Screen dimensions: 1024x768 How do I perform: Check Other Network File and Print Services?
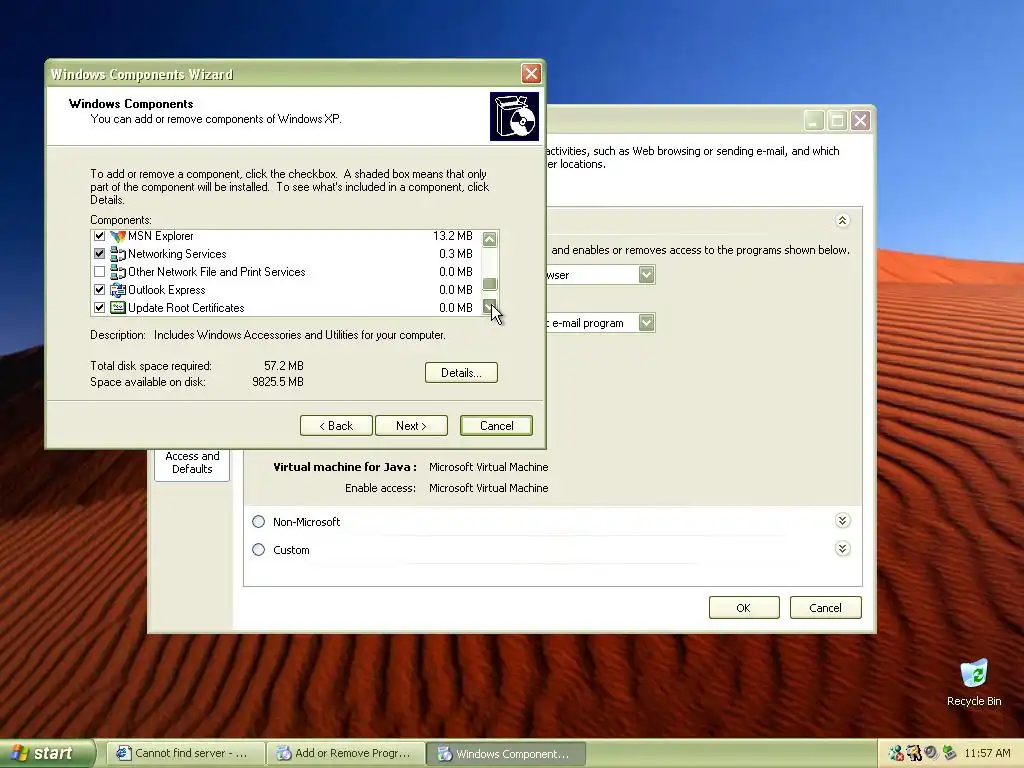click(x=99, y=272)
